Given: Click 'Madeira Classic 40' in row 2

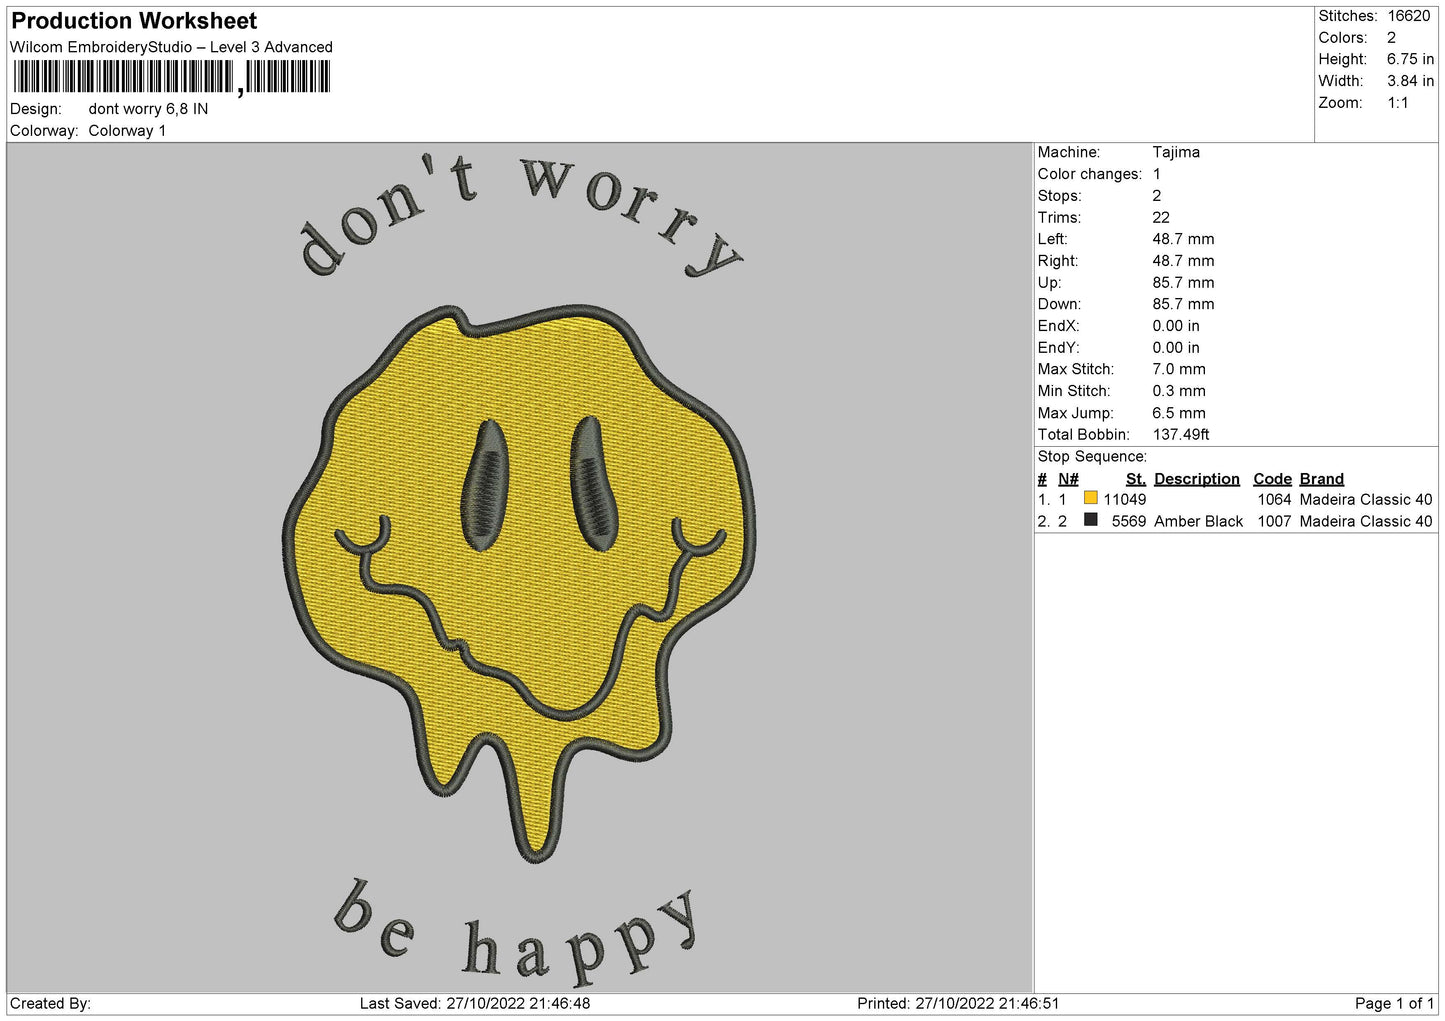Looking at the screenshot, I should (1366, 522).
